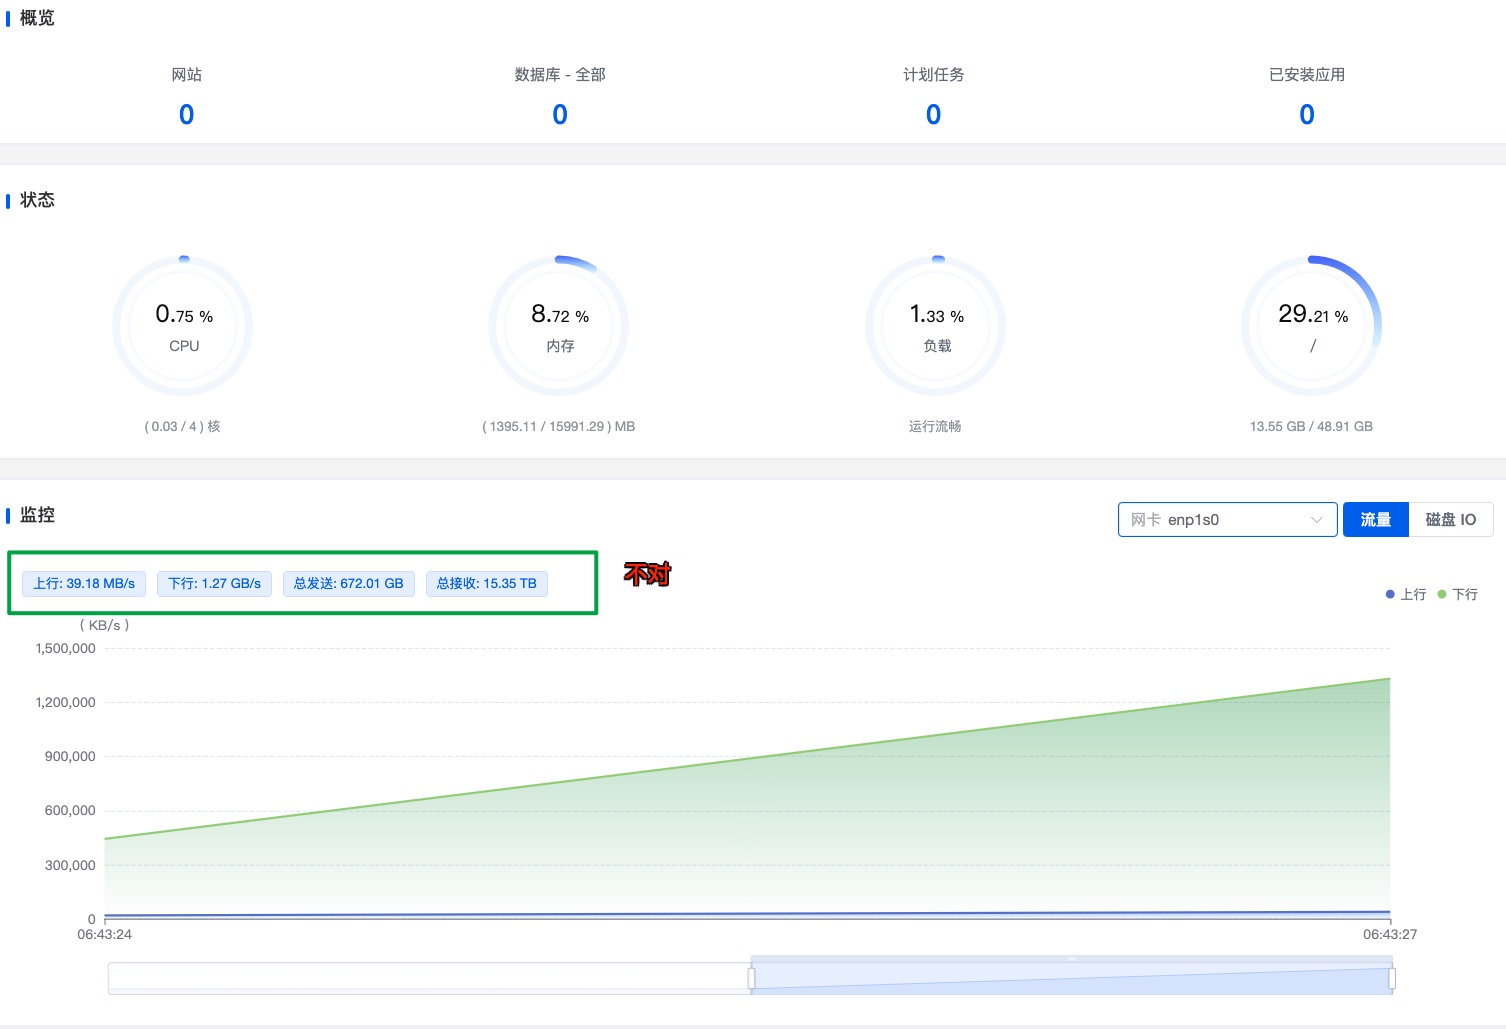Click the 运行流畅 status text

click(x=935, y=427)
